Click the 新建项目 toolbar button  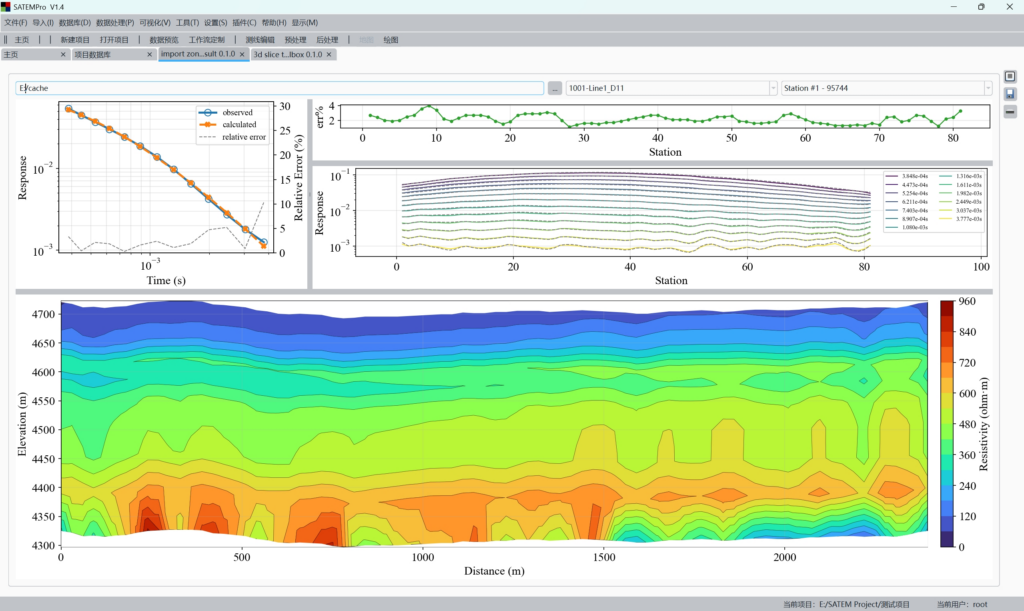click(75, 39)
